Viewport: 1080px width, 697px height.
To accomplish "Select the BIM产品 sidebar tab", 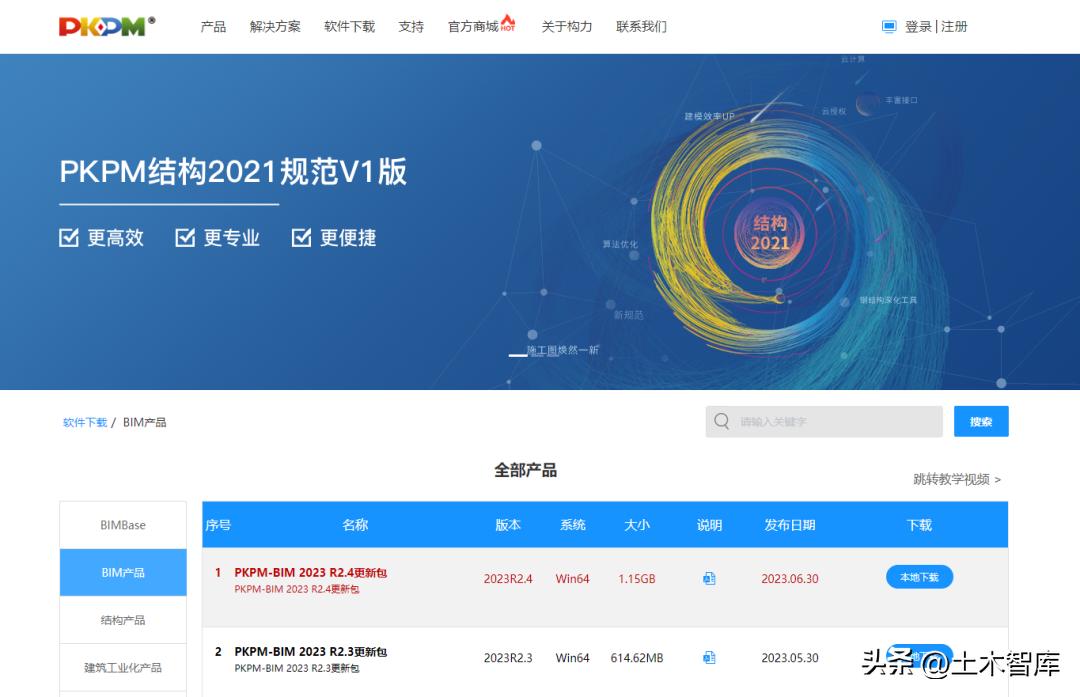I will (123, 572).
